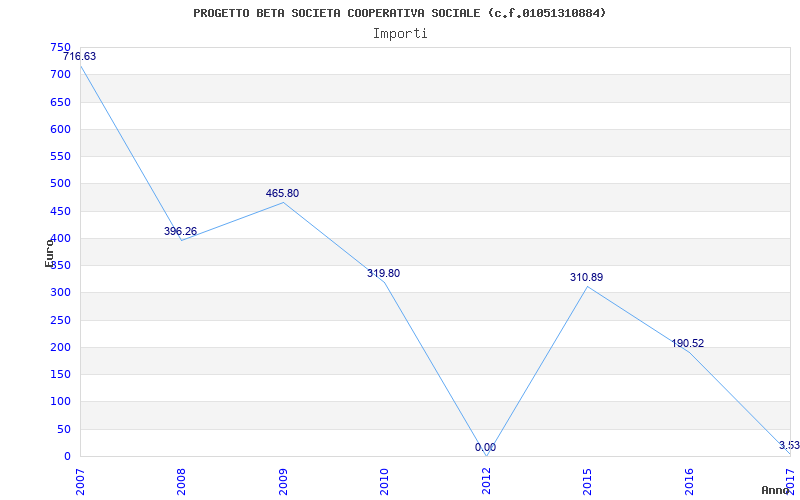This screenshot has height=500, width=800.
Task: Select the 190.52 data label
Action: (x=687, y=343)
